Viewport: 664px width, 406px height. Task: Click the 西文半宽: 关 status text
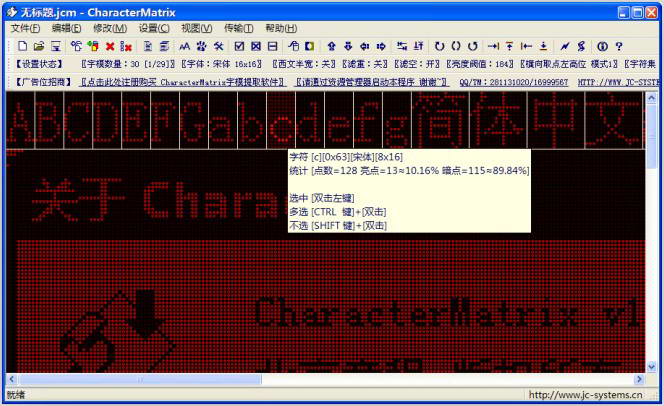point(304,64)
